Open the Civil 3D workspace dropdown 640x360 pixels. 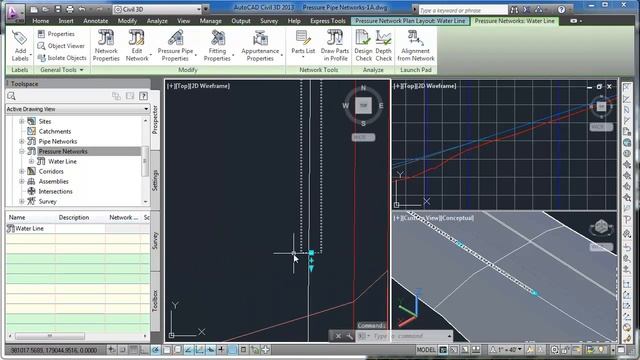[199, 9]
